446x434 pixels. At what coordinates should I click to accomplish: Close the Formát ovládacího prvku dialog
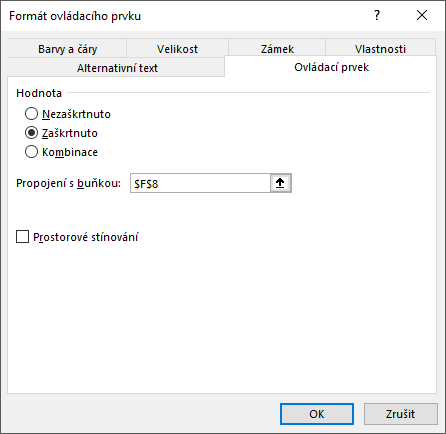pos(422,15)
